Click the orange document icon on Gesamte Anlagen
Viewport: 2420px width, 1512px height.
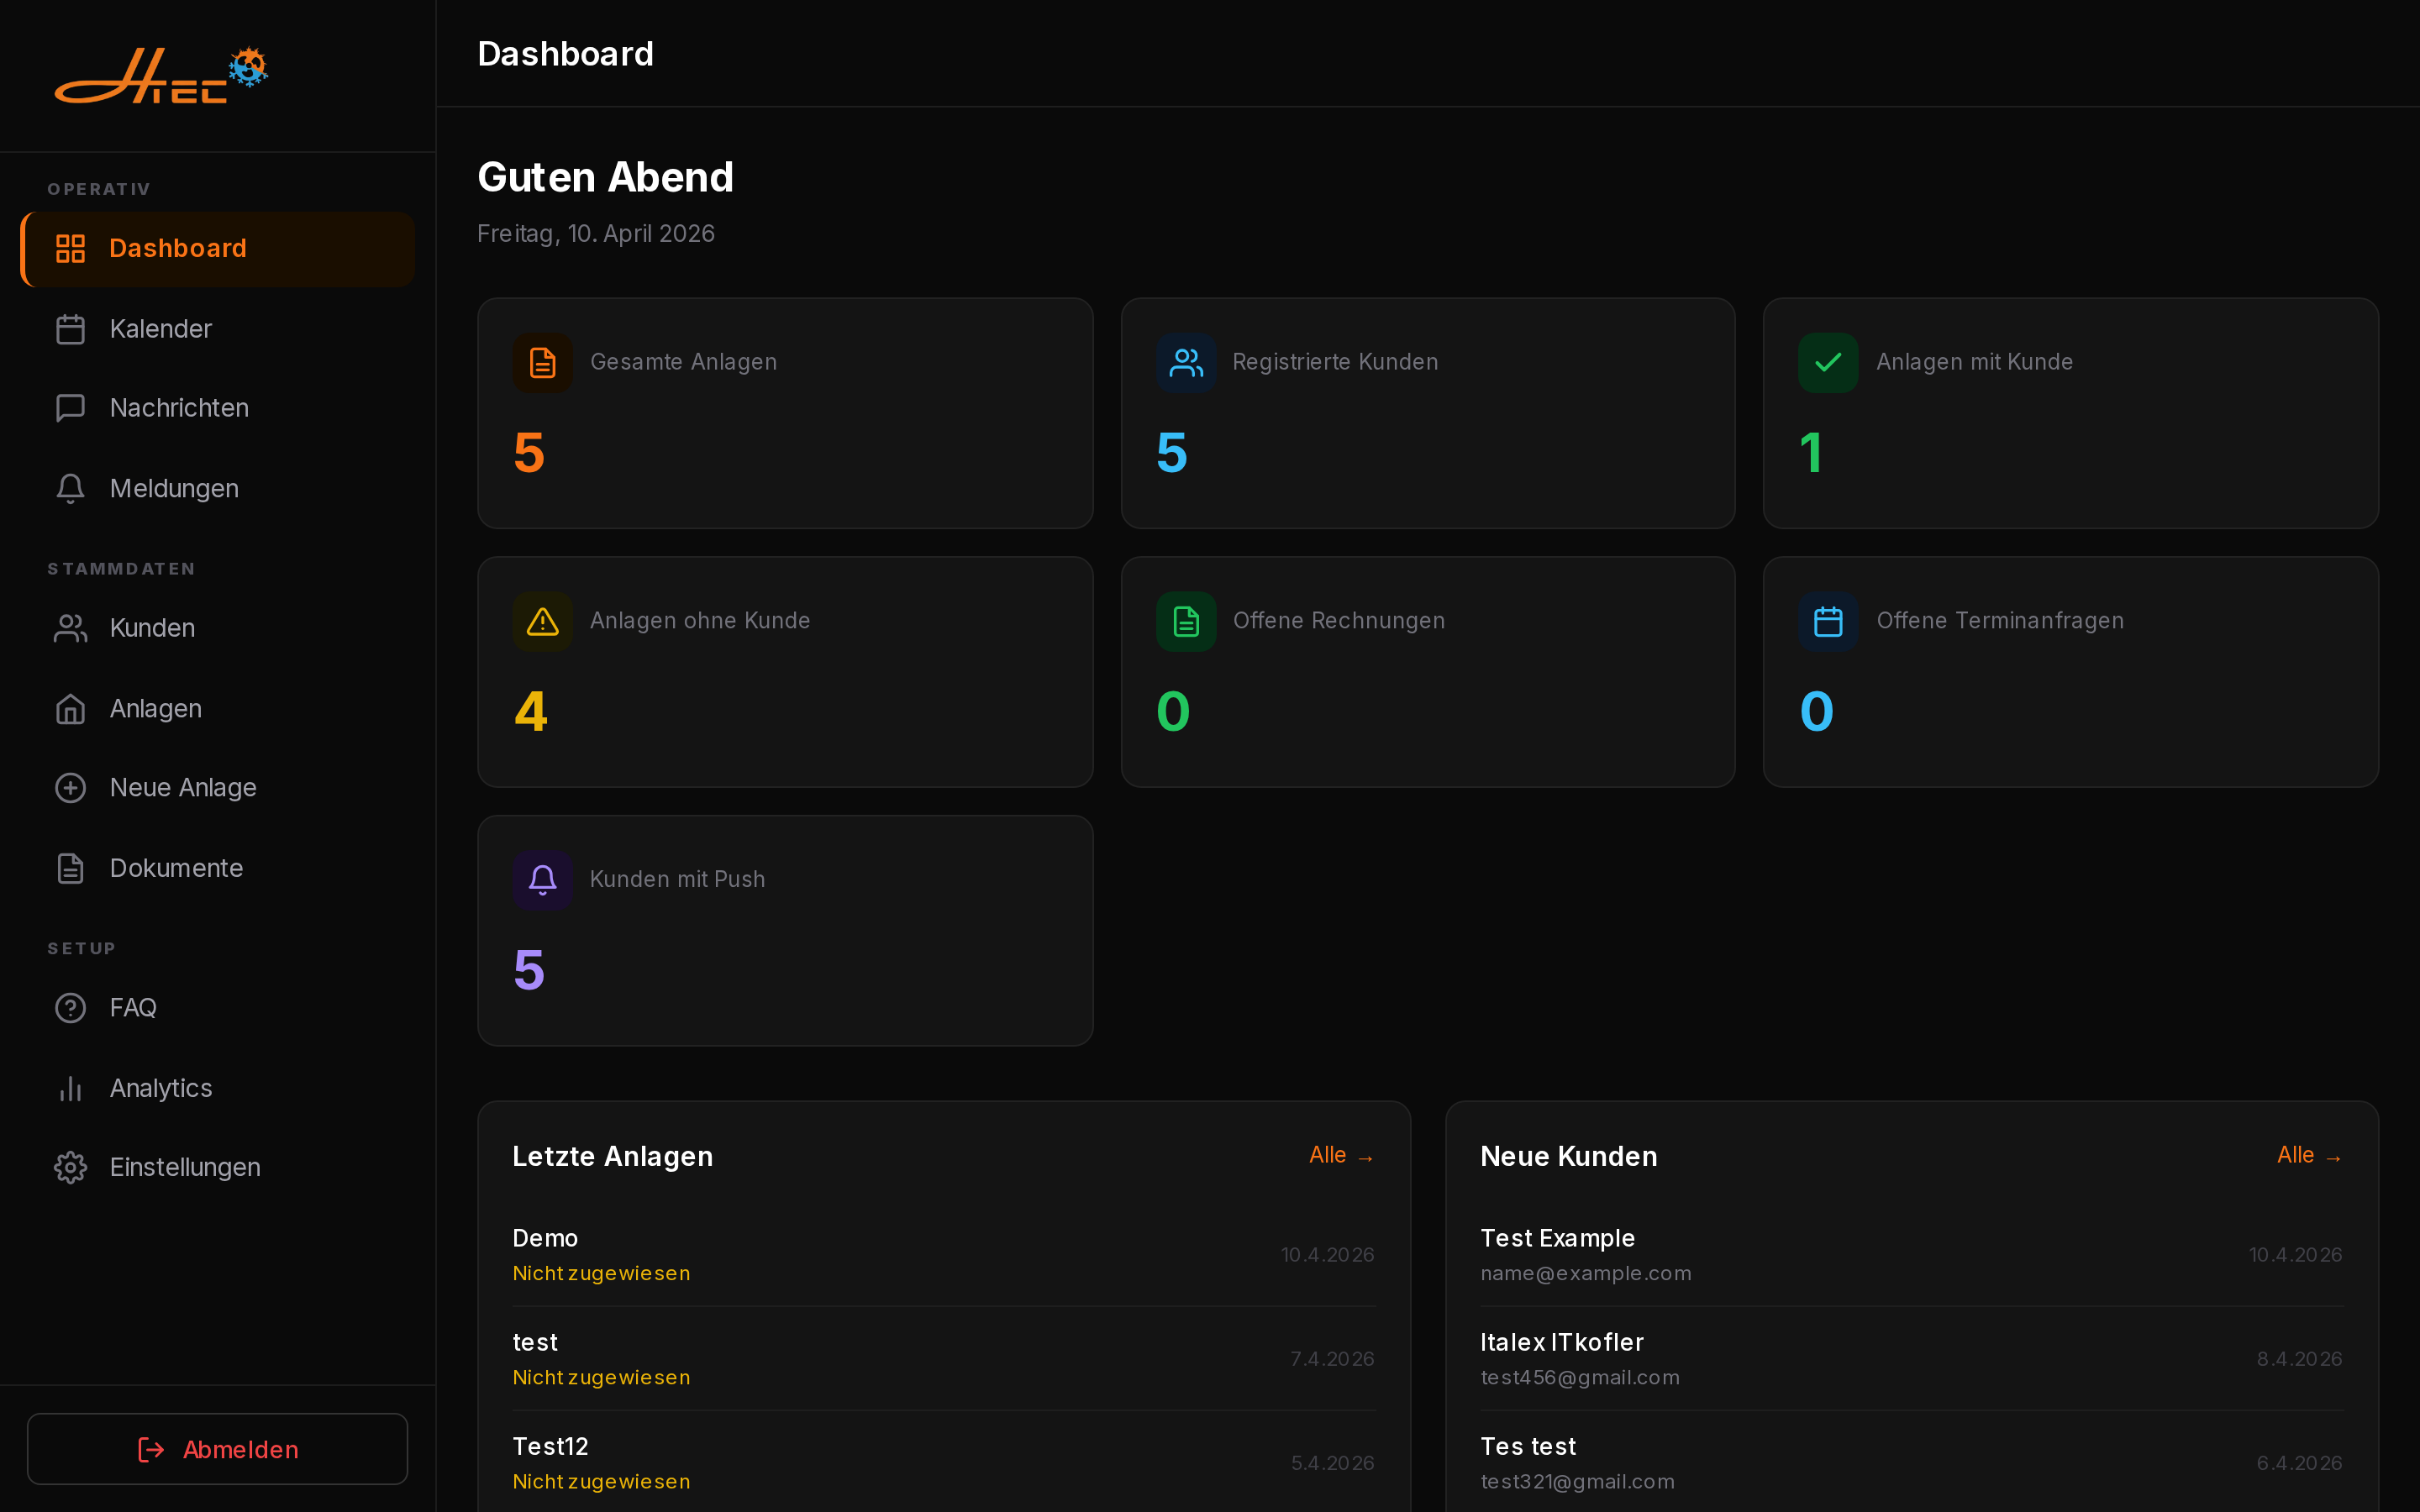tap(543, 362)
